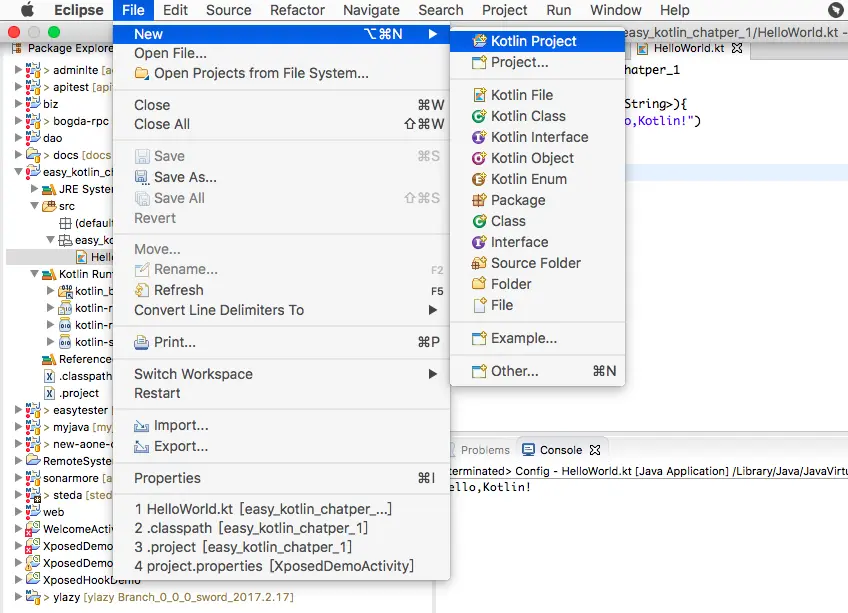The image size is (848, 613).
Task: Close the HelloWorld.kt editor tab
Action: click(x=737, y=48)
